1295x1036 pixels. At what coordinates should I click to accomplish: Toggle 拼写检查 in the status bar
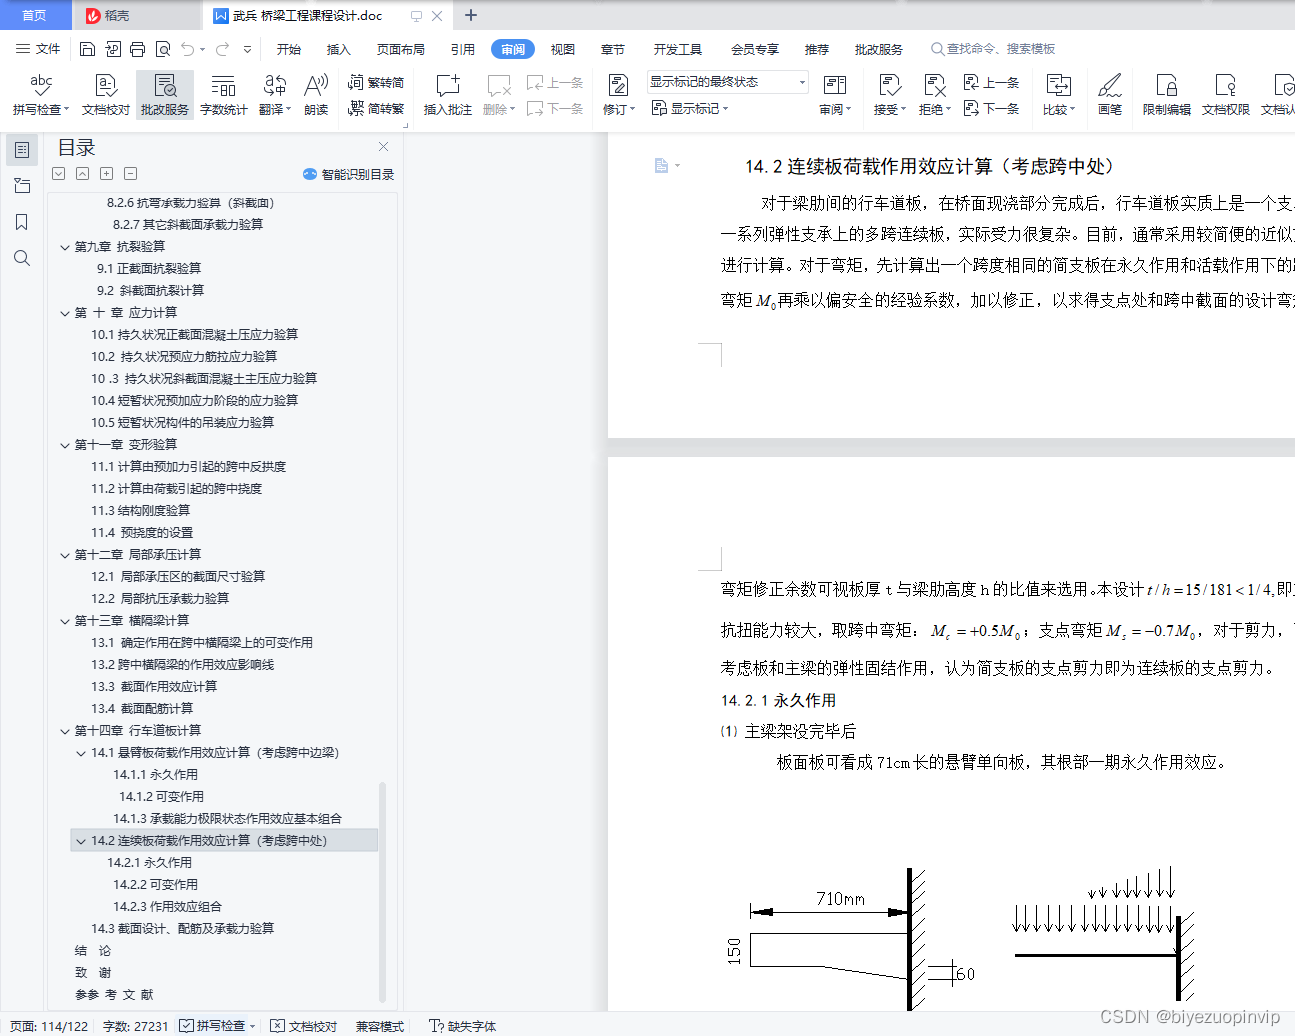point(210,1025)
